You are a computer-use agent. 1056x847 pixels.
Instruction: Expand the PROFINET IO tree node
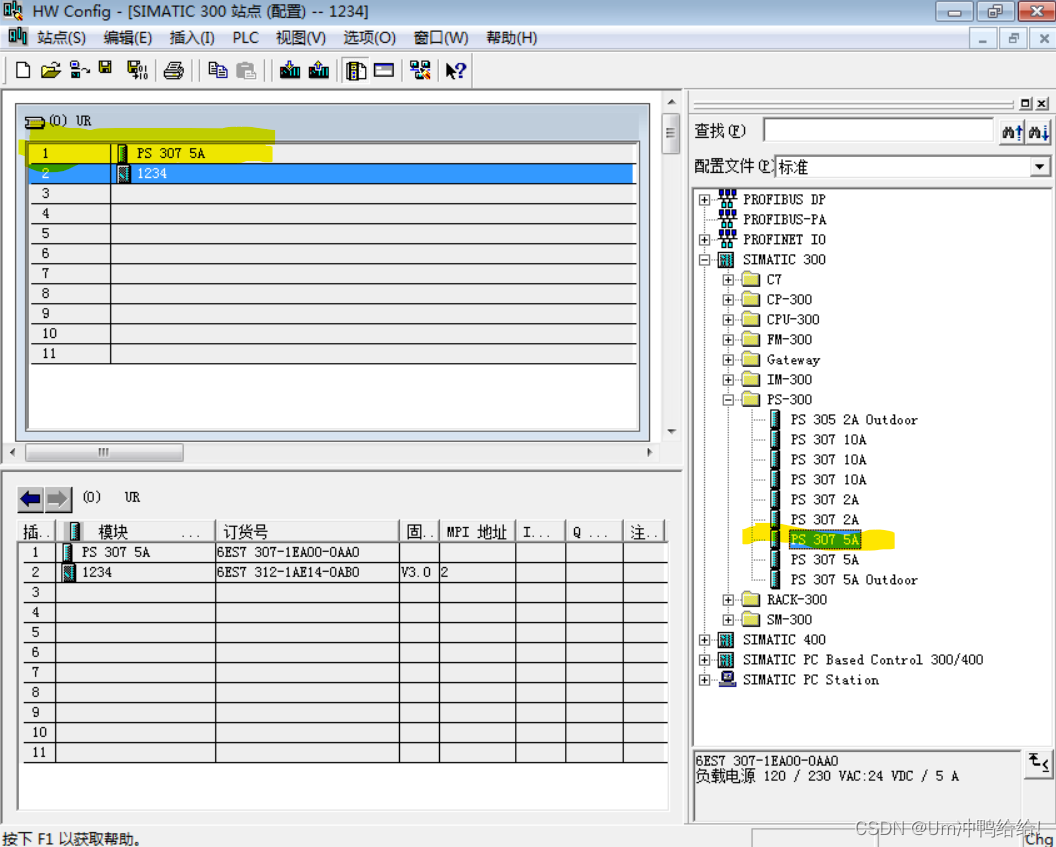704,240
